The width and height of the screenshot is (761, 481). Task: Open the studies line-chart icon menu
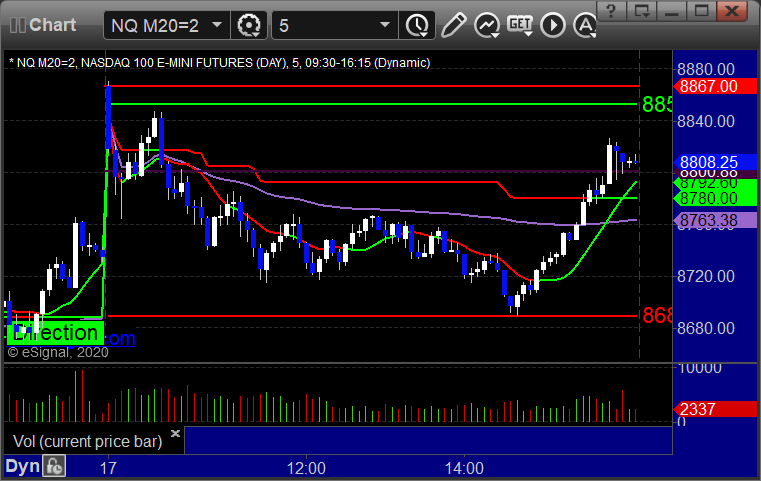487,25
